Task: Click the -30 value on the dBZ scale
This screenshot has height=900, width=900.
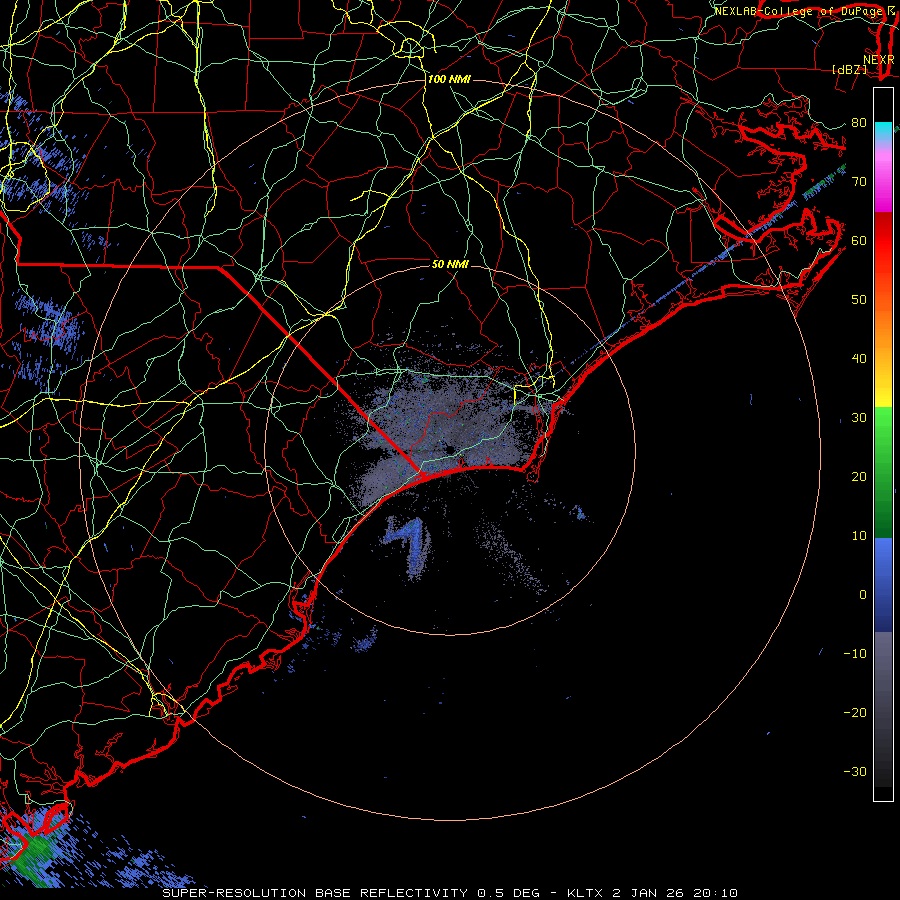Action: (855, 771)
